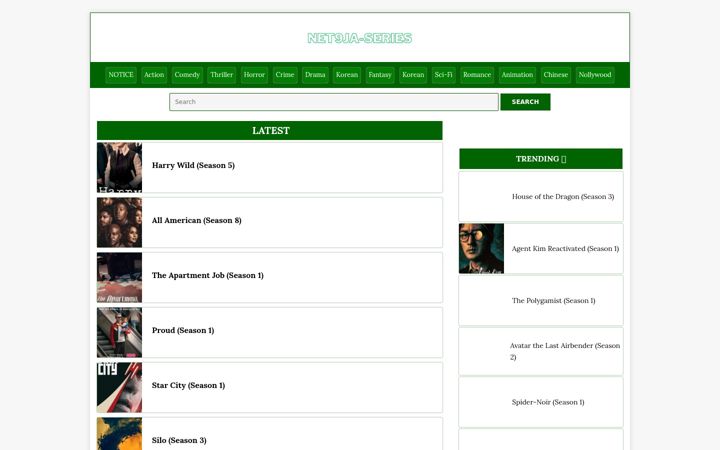Open Silo (Season 3) title
Screen dimensions: 720x450
[x=179, y=440]
